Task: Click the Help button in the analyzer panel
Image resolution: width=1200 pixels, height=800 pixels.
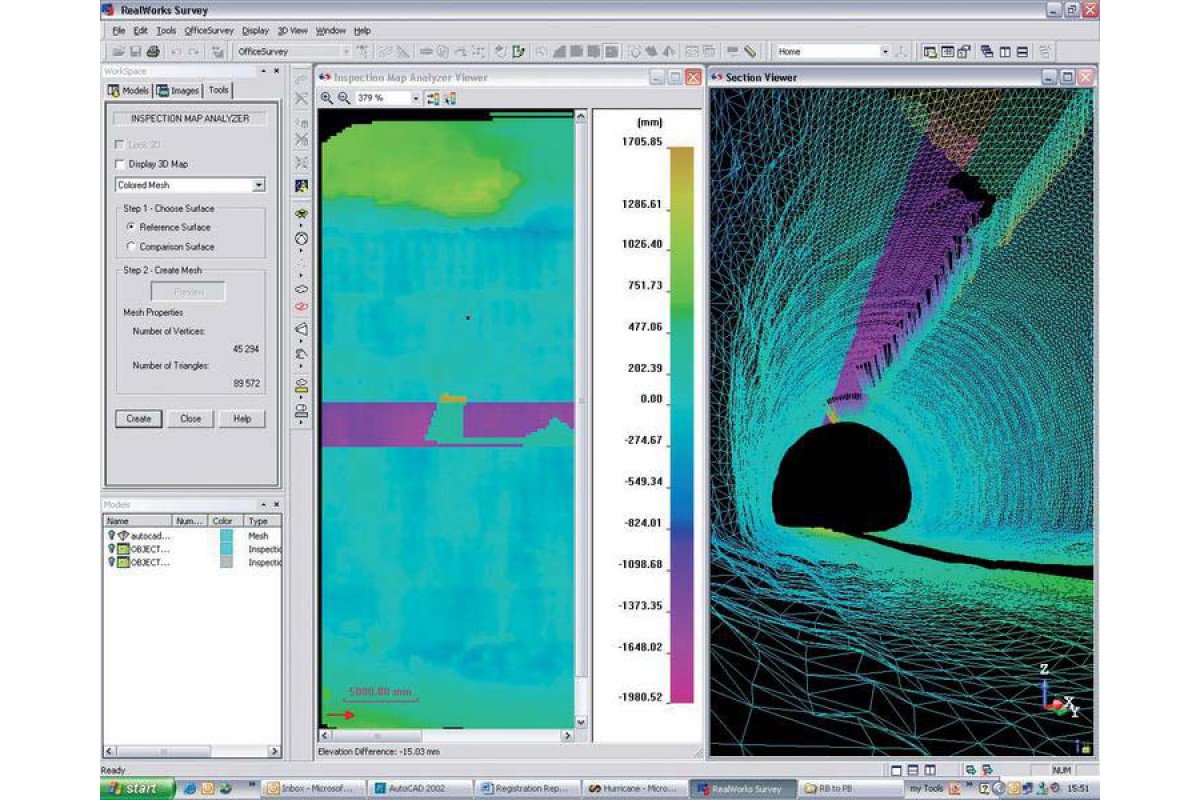Action: click(242, 419)
